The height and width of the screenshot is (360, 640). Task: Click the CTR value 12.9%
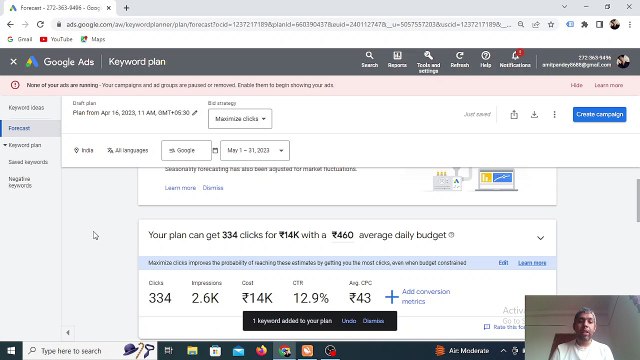[311, 298]
